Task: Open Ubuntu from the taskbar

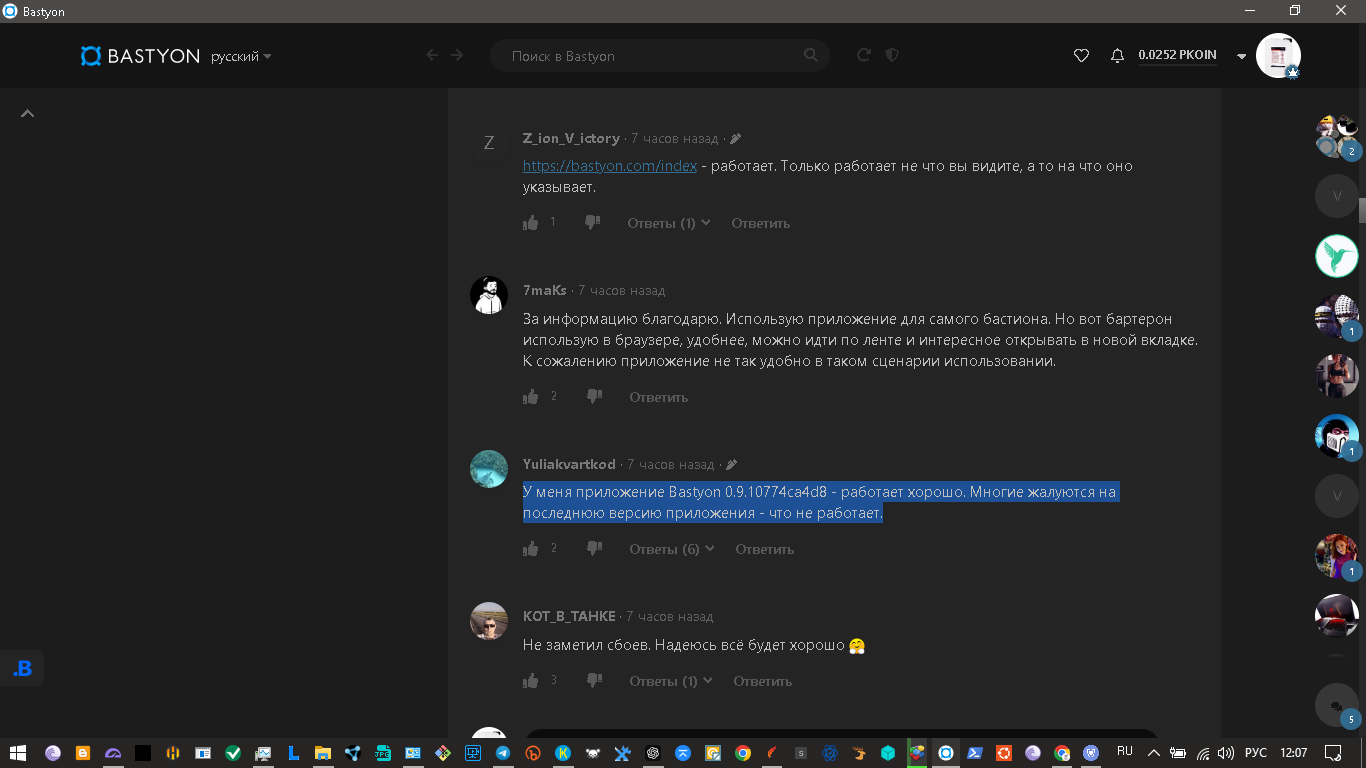Action: click(1004, 753)
